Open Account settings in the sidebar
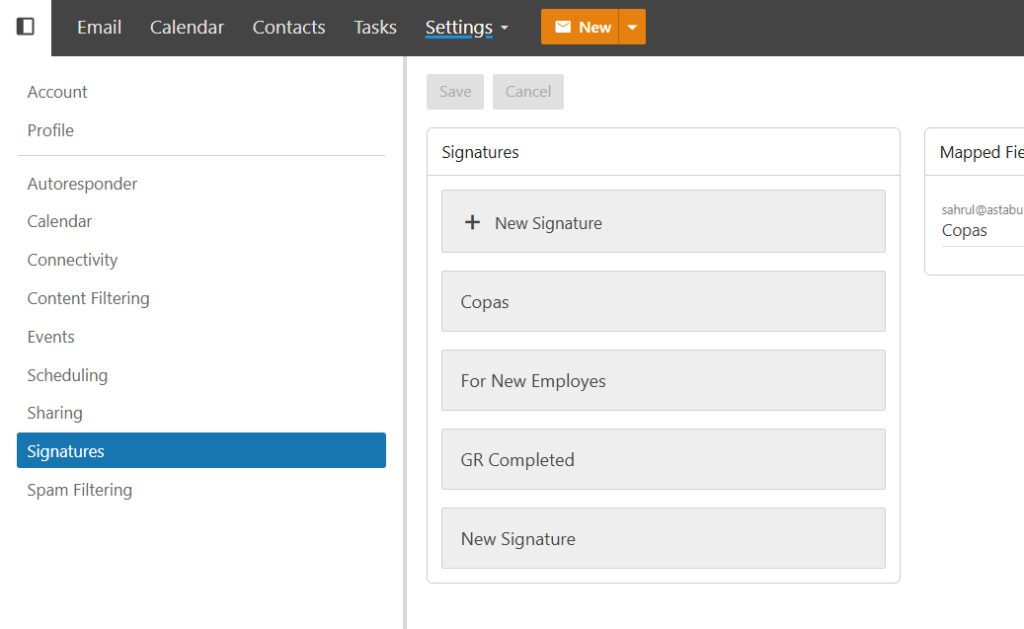 (57, 92)
